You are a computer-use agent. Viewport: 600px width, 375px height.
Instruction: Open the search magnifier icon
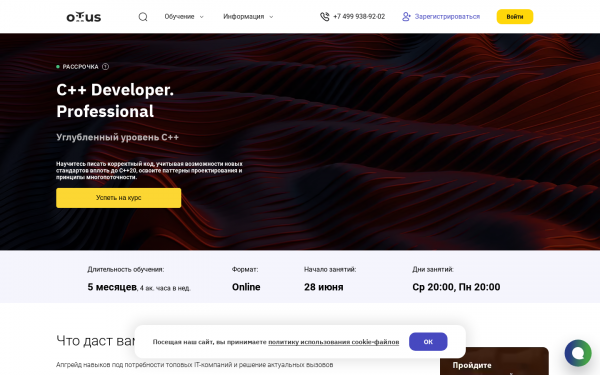click(x=143, y=17)
